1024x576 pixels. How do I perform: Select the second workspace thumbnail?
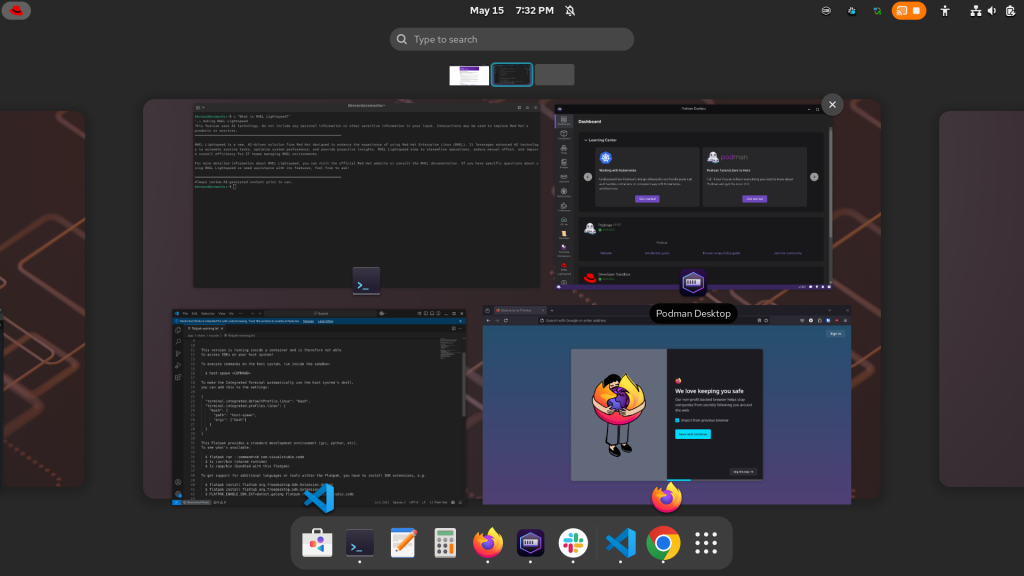512,75
